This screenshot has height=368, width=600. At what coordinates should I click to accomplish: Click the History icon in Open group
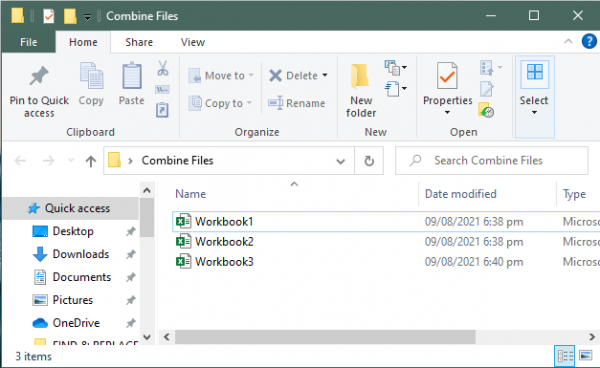point(486,110)
